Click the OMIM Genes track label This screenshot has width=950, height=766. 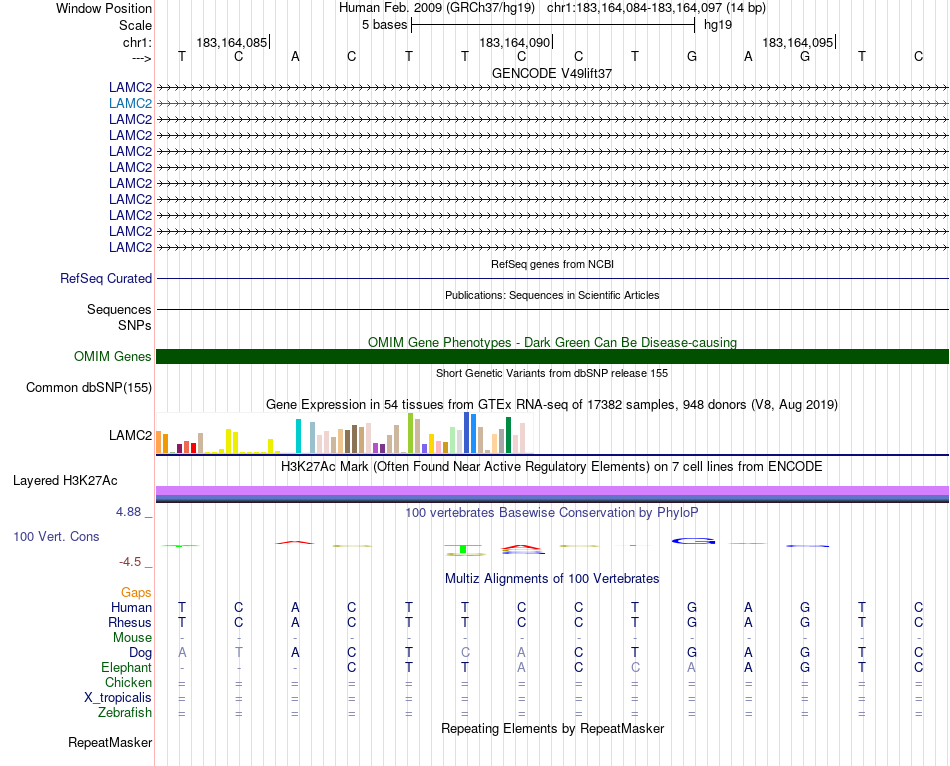click(x=113, y=356)
